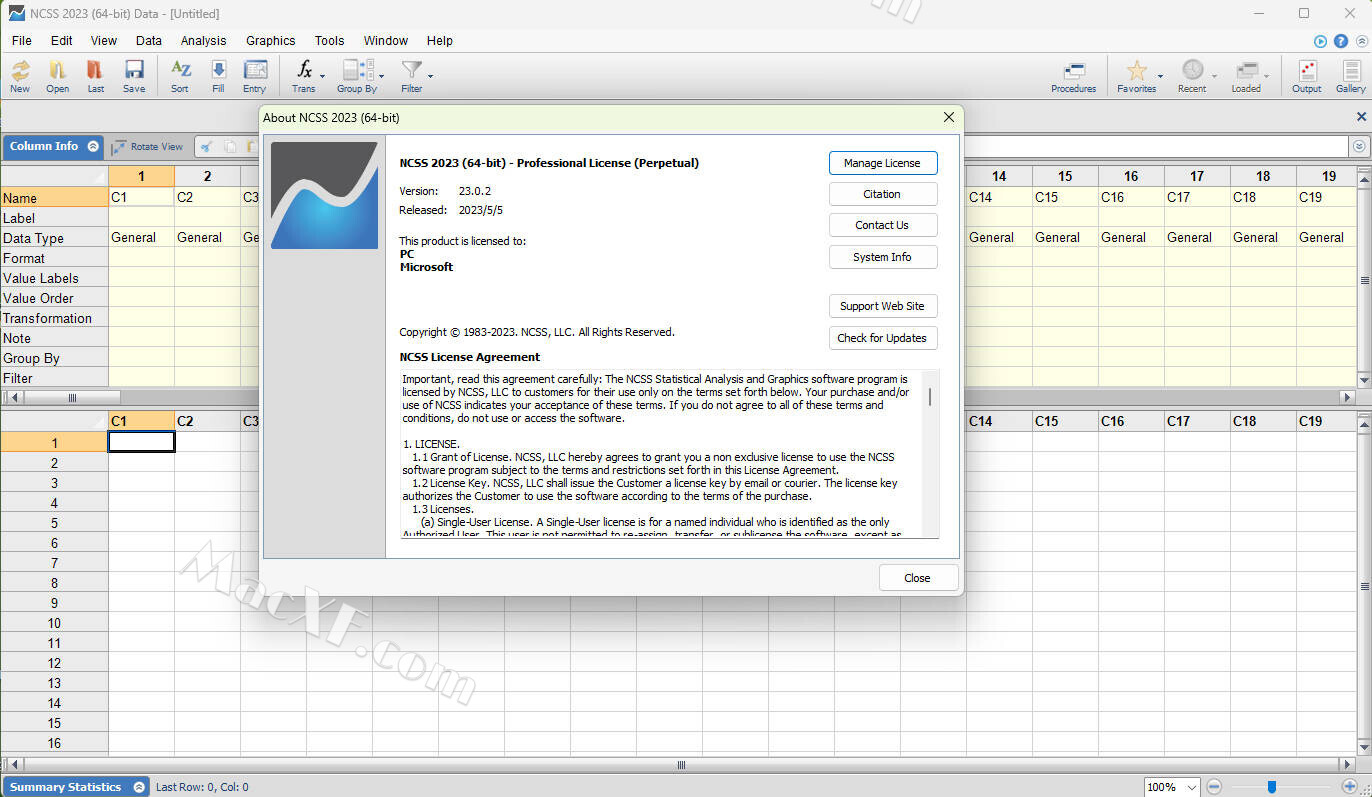
Task: Dismiss the About dialog with title X
Action: [x=949, y=117]
